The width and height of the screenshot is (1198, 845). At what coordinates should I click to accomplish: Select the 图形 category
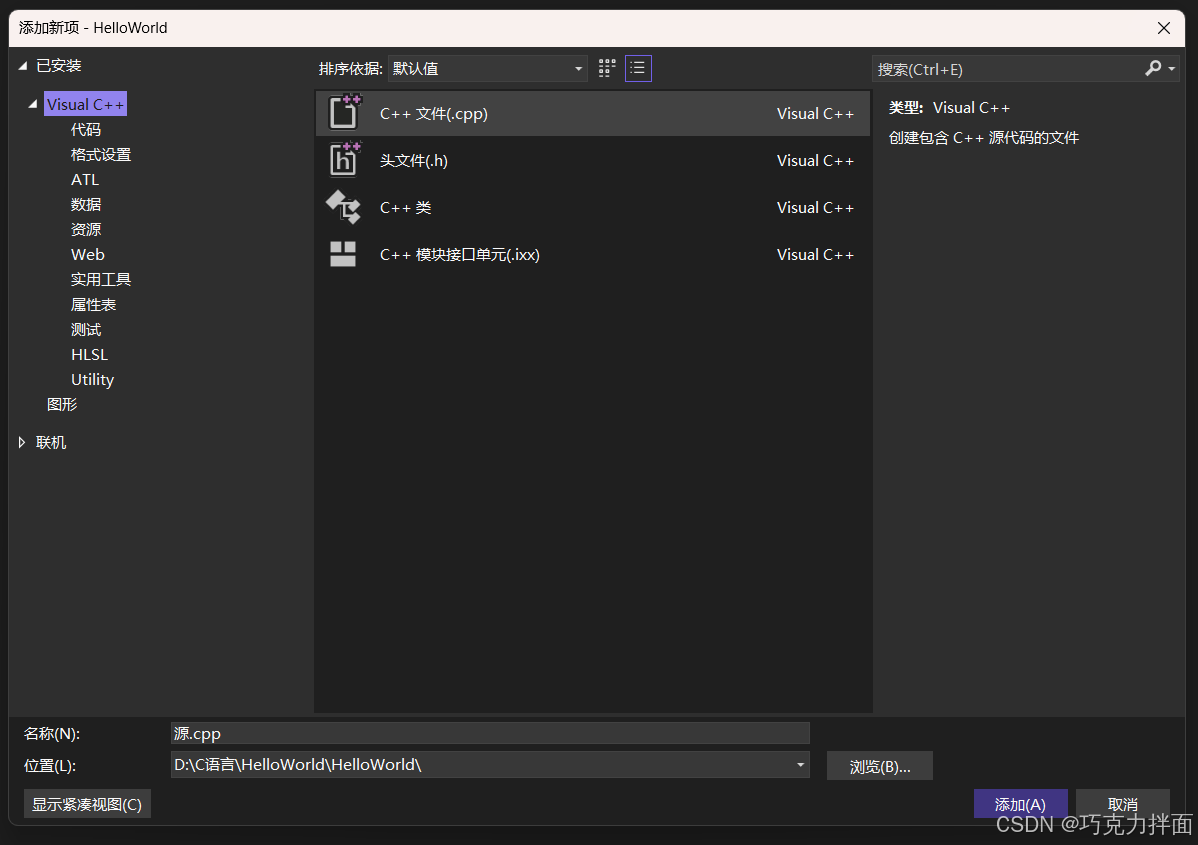coord(62,404)
